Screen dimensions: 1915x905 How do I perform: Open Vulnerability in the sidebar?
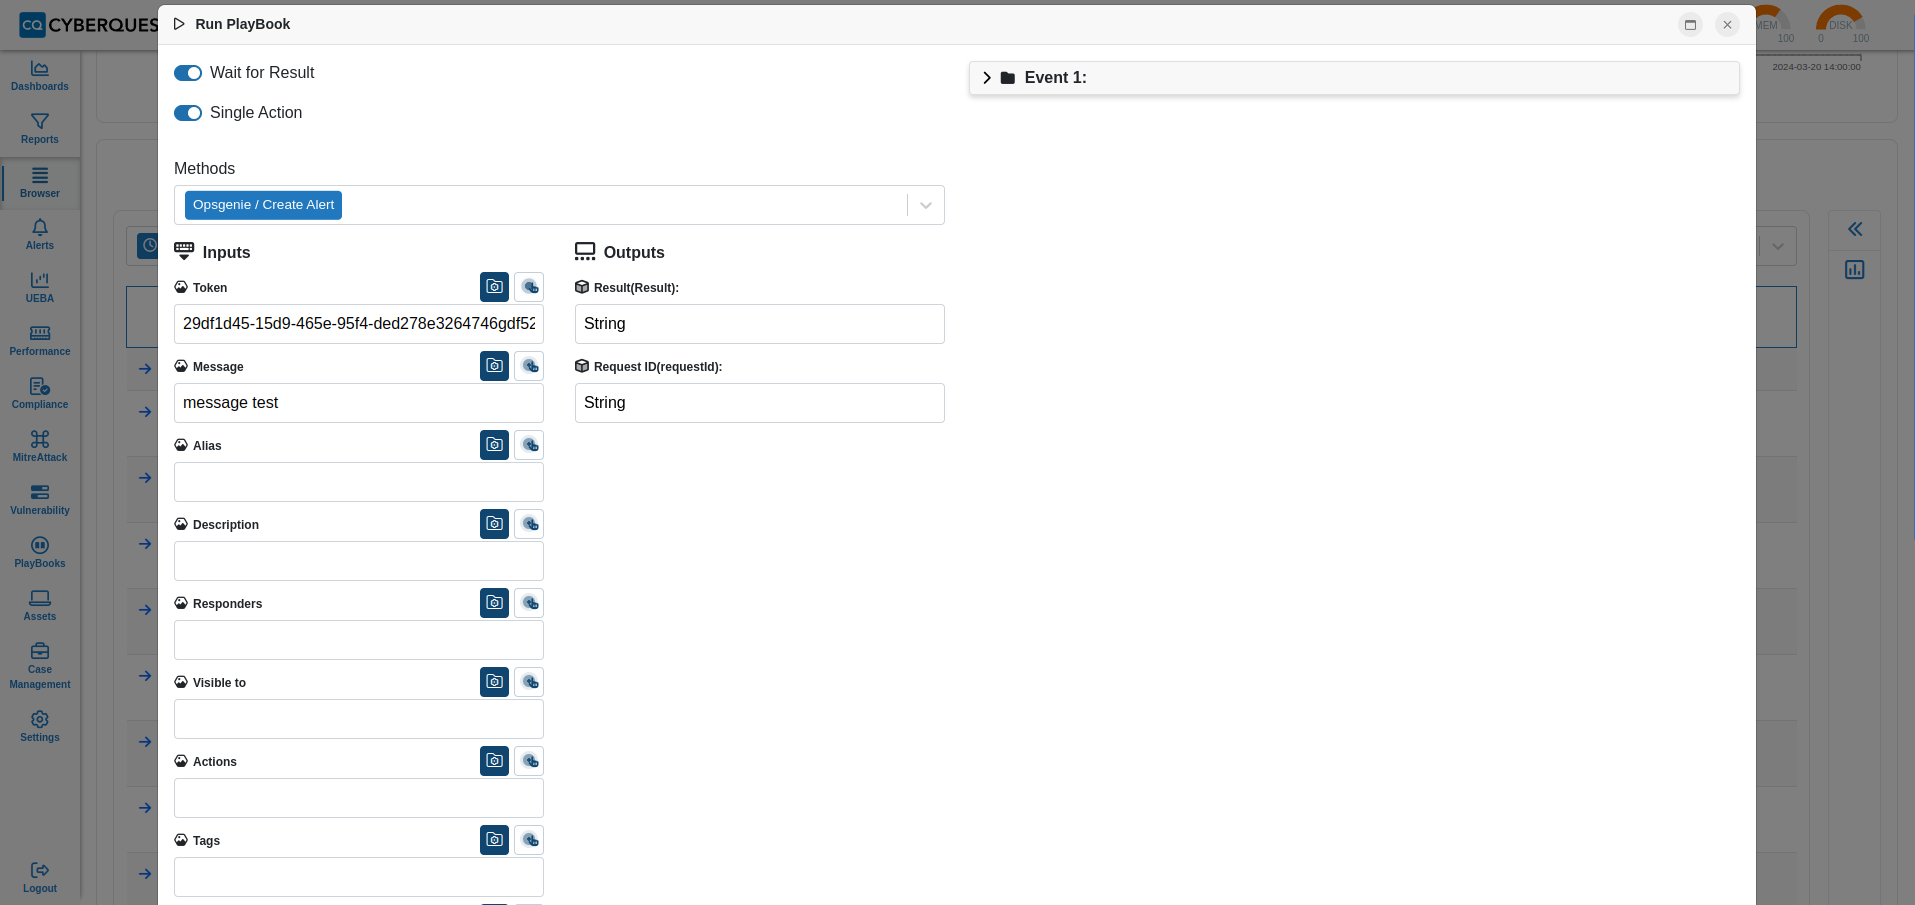(x=40, y=500)
